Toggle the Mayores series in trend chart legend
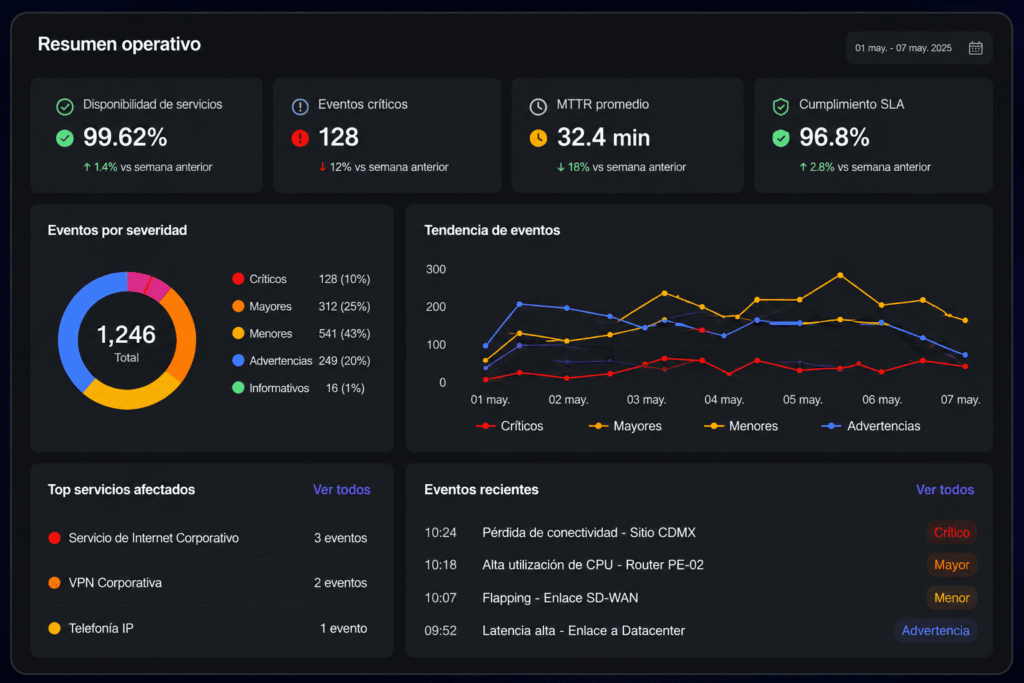The width and height of the screenshot is (1024, 683). coord(625,426)
